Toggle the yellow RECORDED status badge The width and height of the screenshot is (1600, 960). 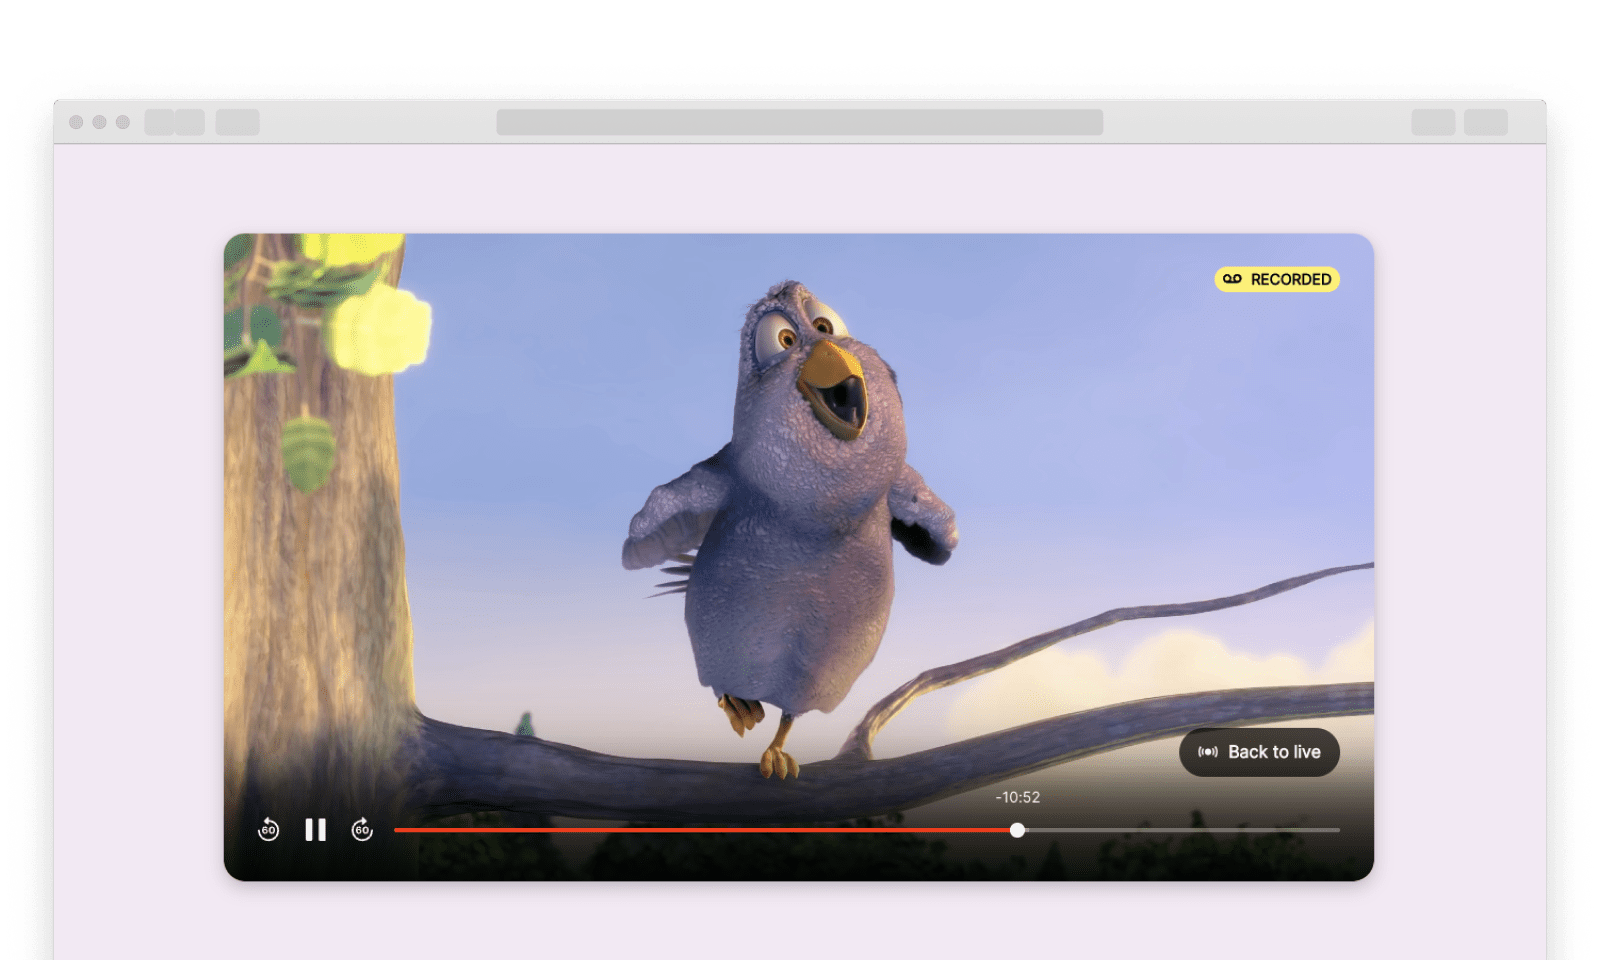click(1277, 281)
